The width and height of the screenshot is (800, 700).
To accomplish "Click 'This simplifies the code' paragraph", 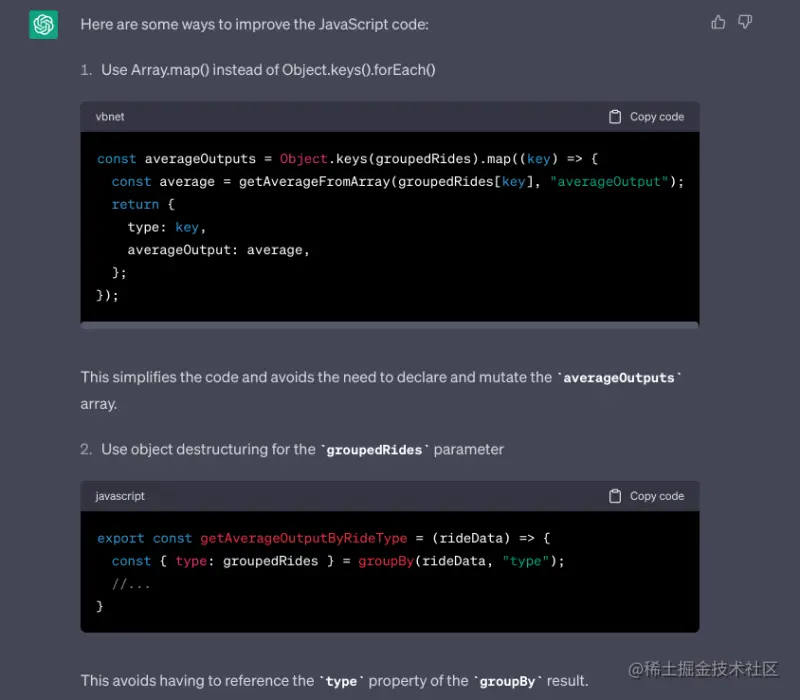I will coord(381,390).
